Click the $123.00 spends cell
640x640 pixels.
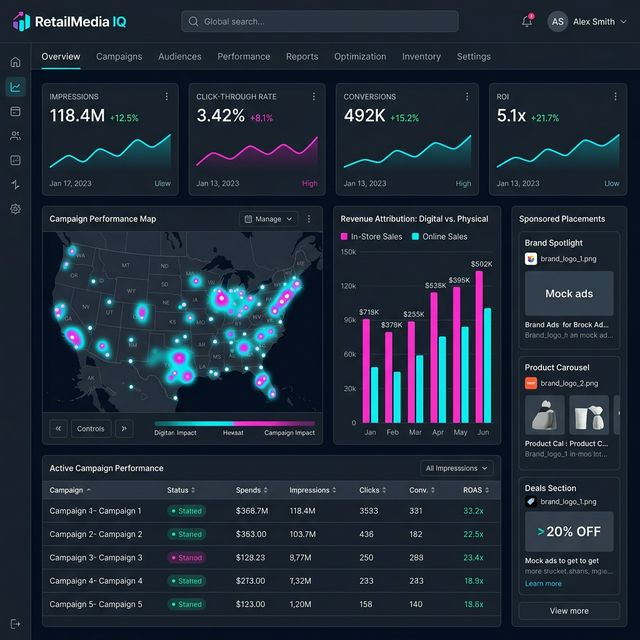pyautogui.click(x=250, y=604)
